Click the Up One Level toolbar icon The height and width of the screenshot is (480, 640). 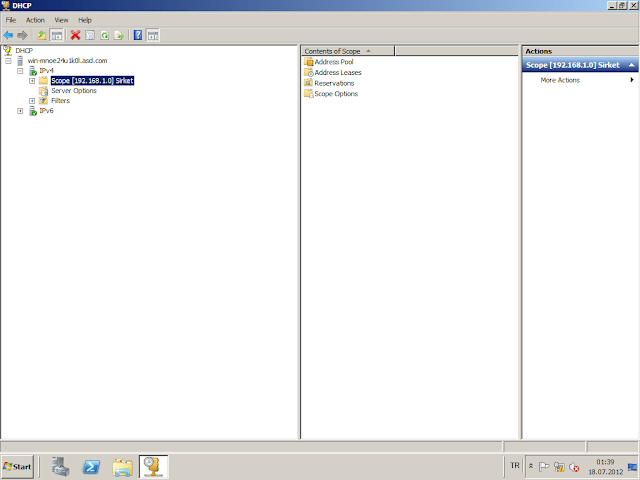(x=42, y=35)
